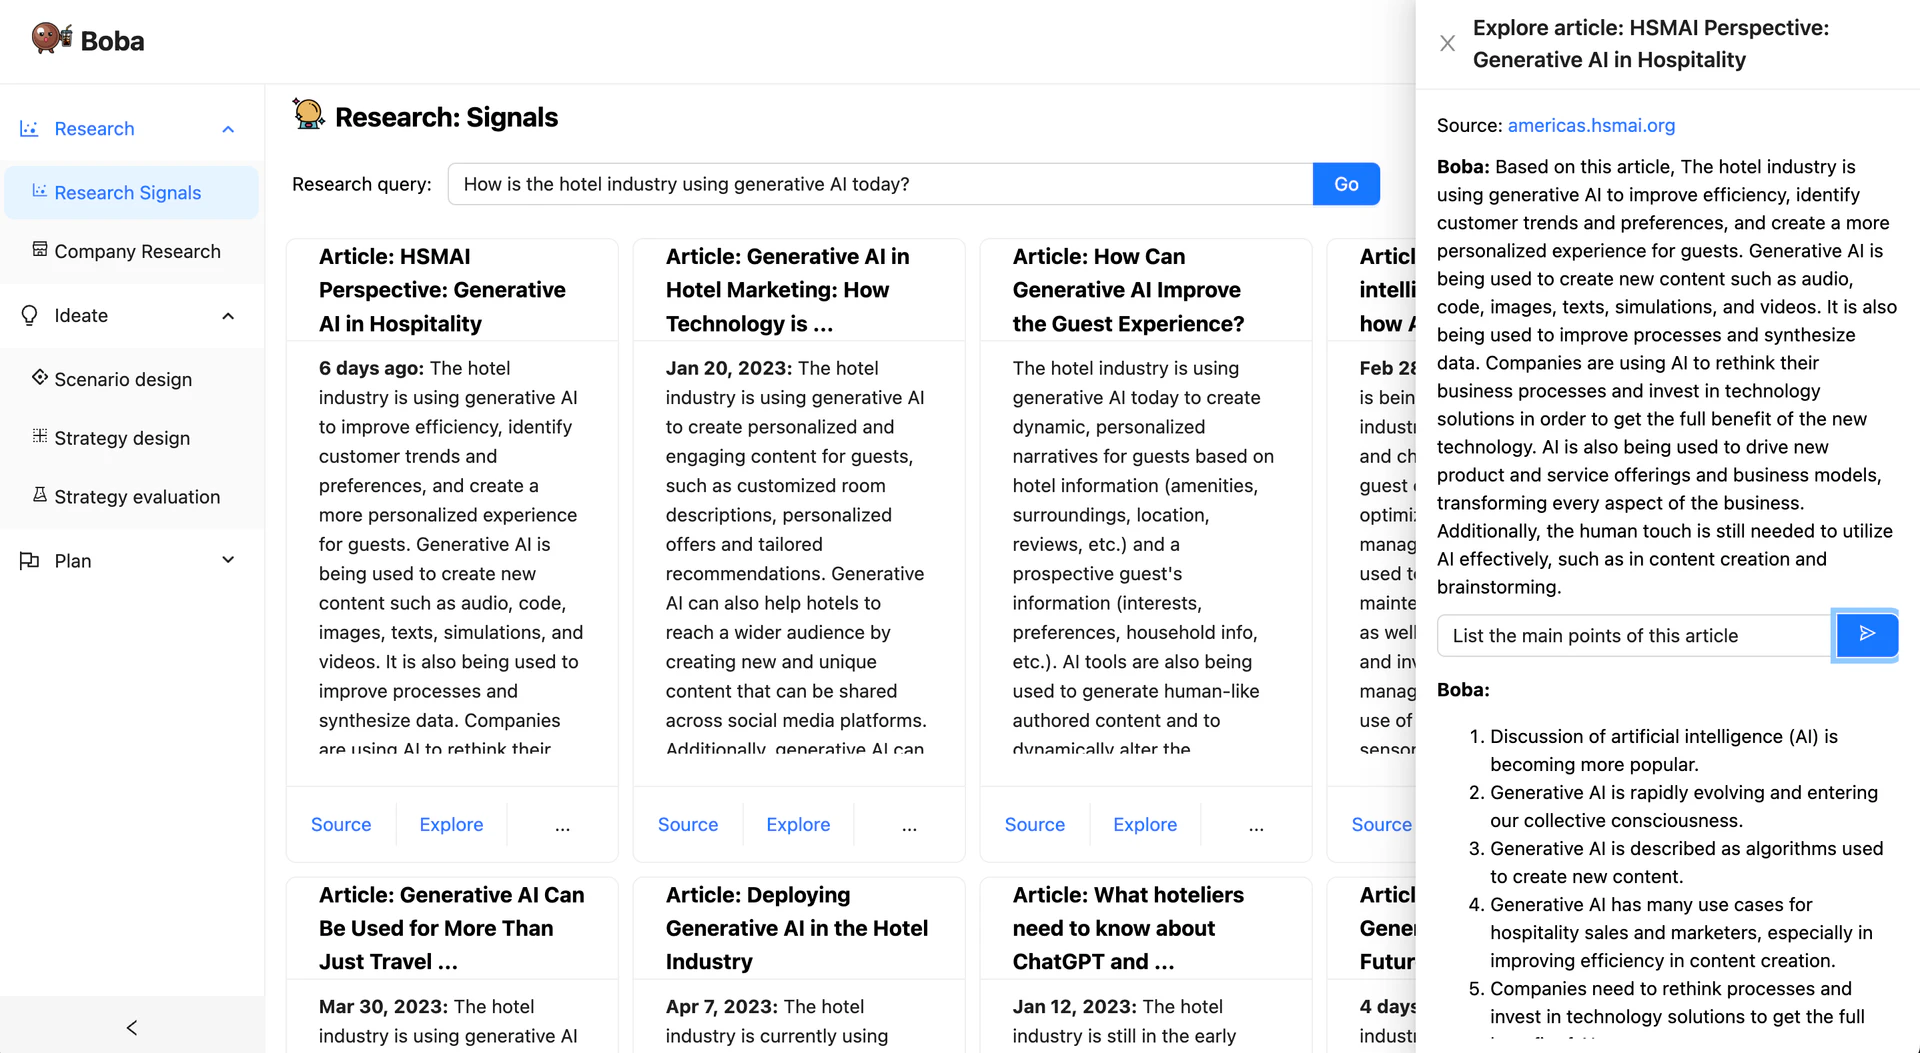The width and height of the screenshot is (1920, 1053).
Task: Close the Explore article panel
Action: click(1447, 44)
